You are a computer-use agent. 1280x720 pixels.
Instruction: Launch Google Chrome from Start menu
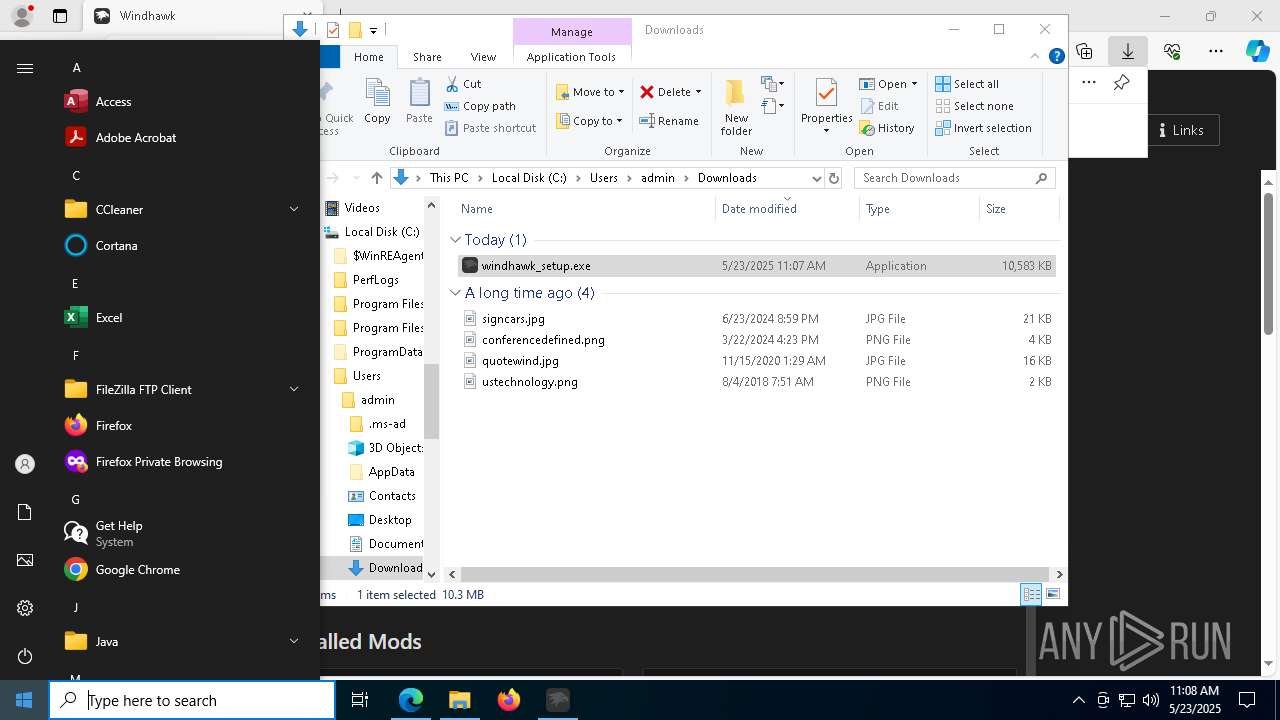point(184,570)
